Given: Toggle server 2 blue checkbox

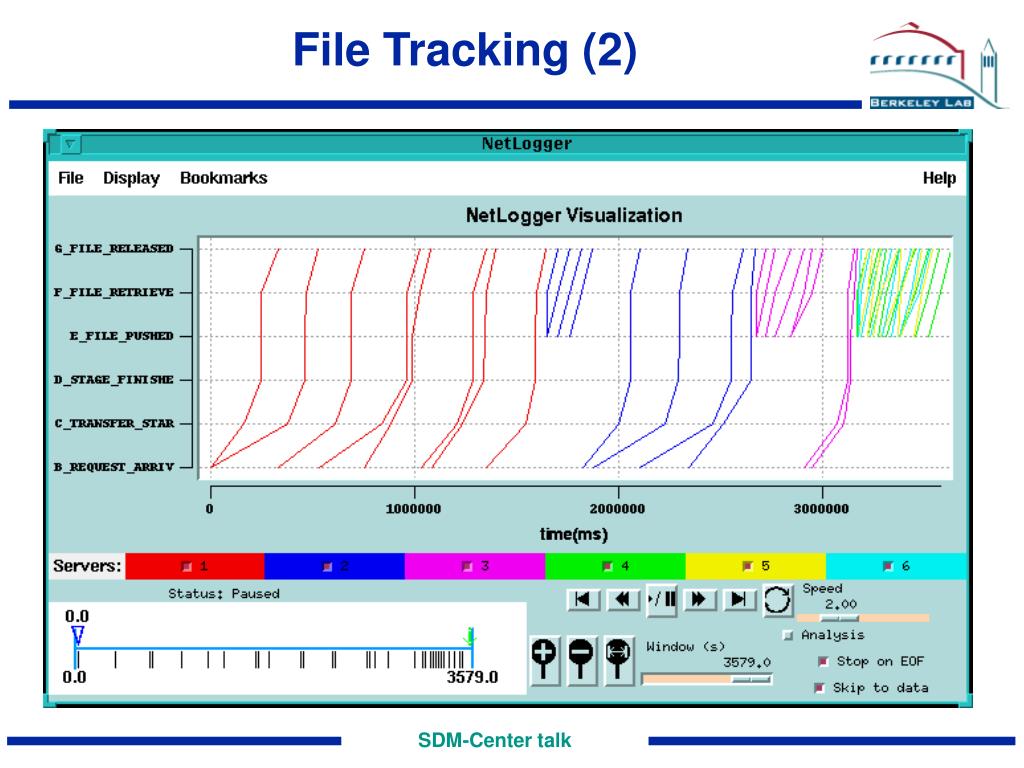Looking at the screenshot, I should pos(328,566).
